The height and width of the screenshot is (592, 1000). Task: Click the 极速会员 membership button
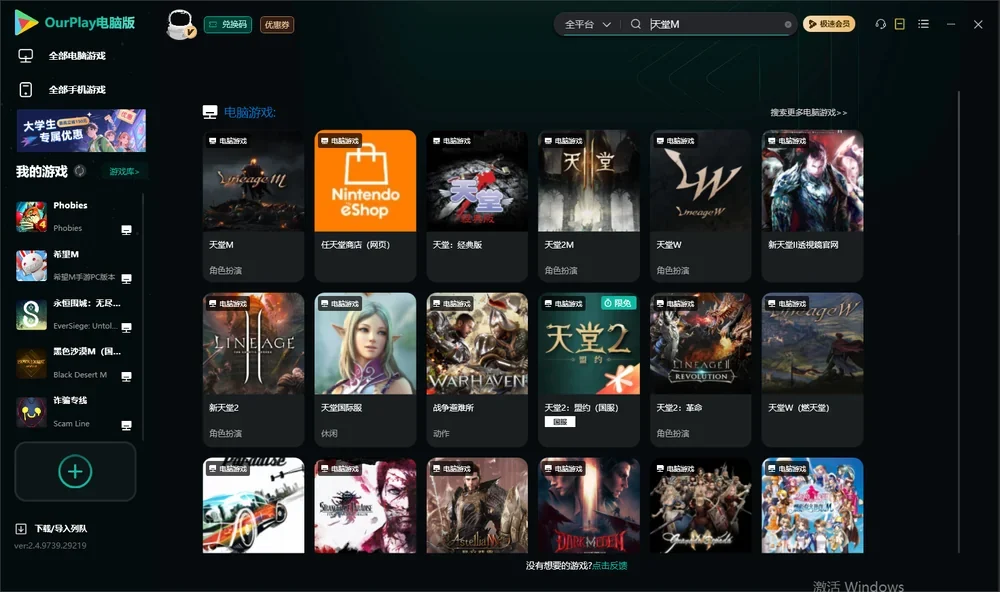pos(829,24)
